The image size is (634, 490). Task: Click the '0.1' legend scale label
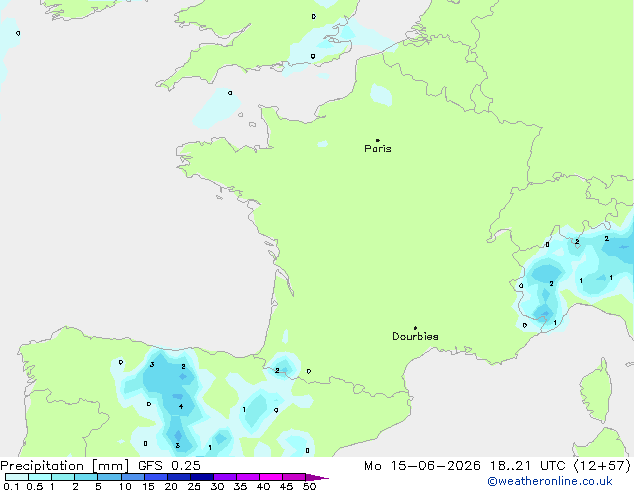[11, 486]
